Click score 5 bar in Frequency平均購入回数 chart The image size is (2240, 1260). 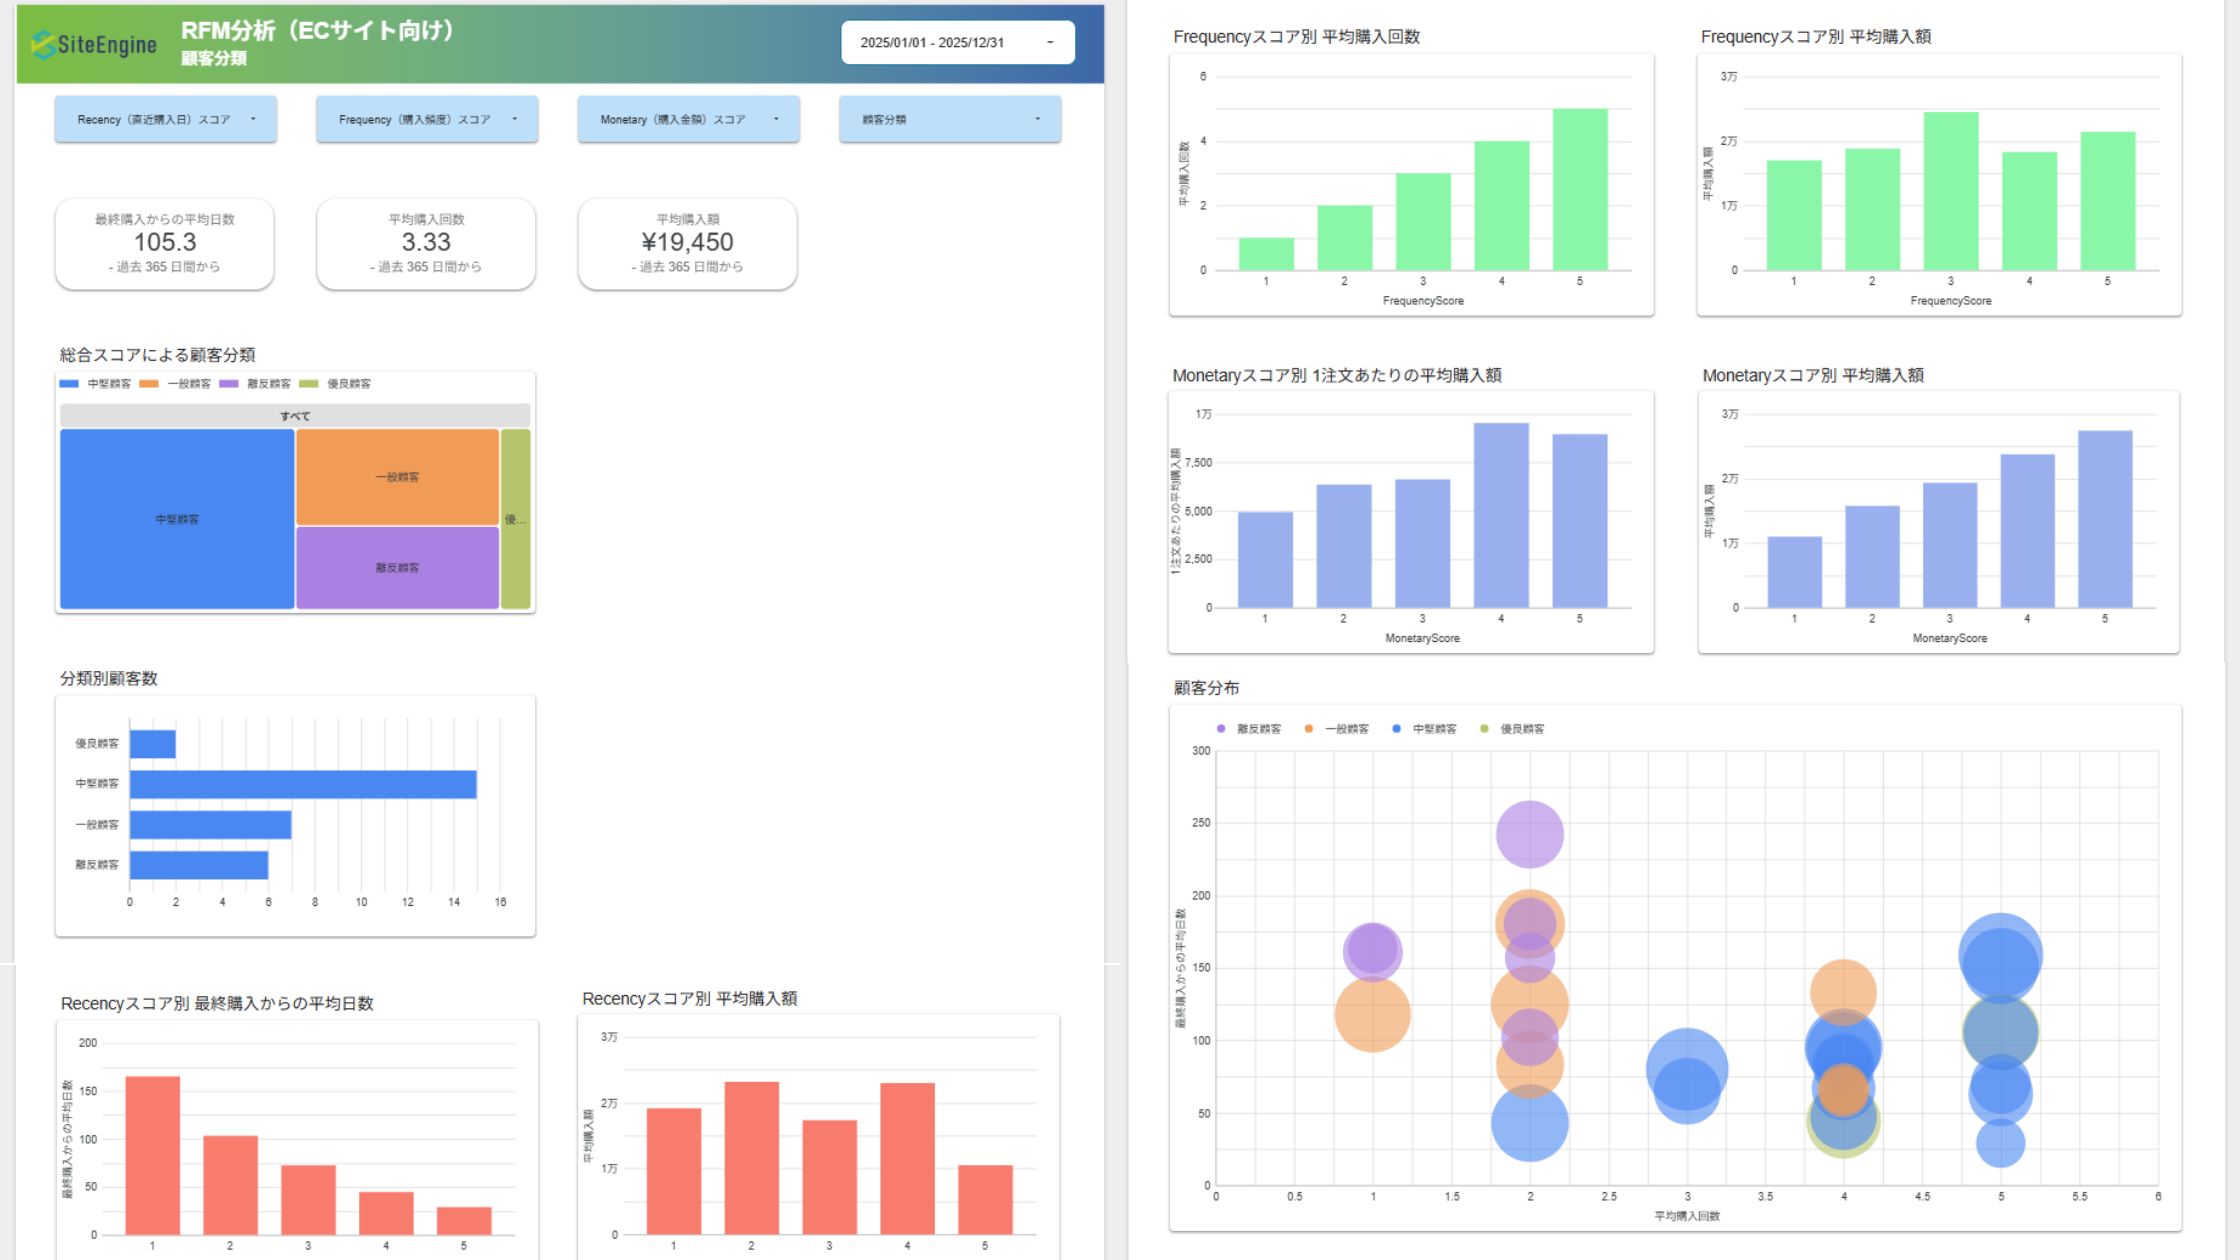click(1580, 189)
